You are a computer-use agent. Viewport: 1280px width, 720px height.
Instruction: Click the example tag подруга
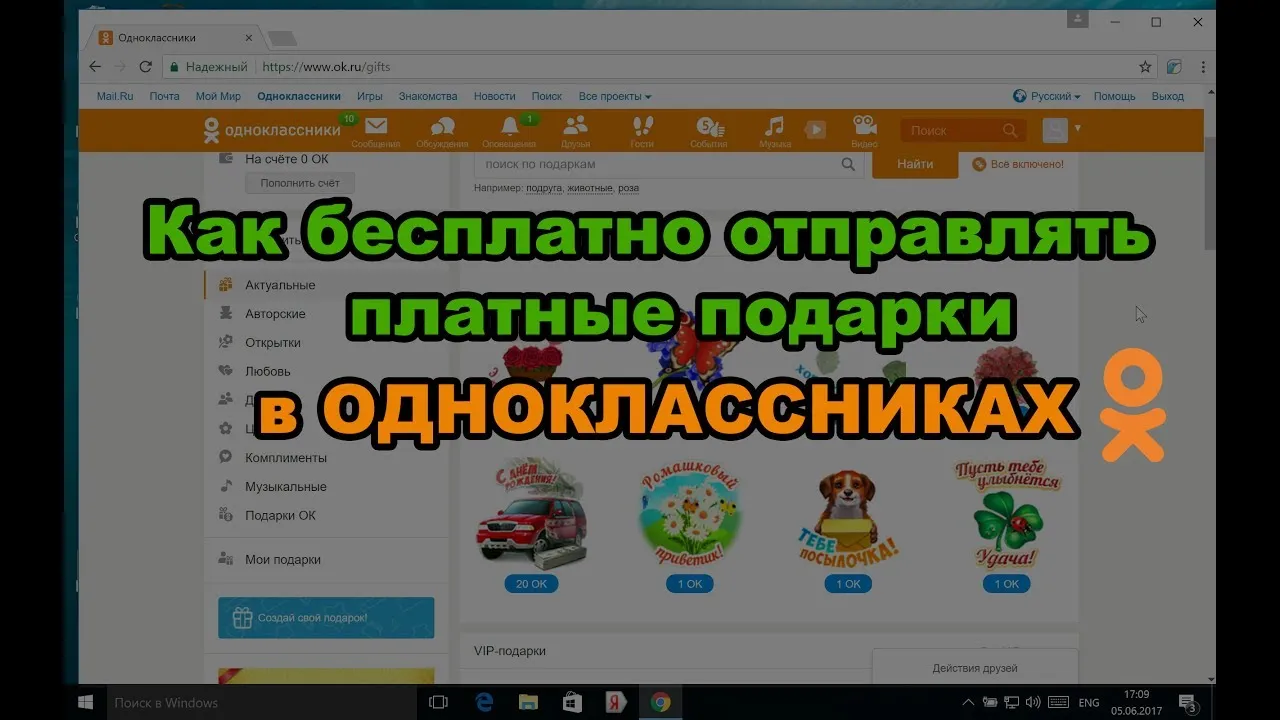coord(544,188)
